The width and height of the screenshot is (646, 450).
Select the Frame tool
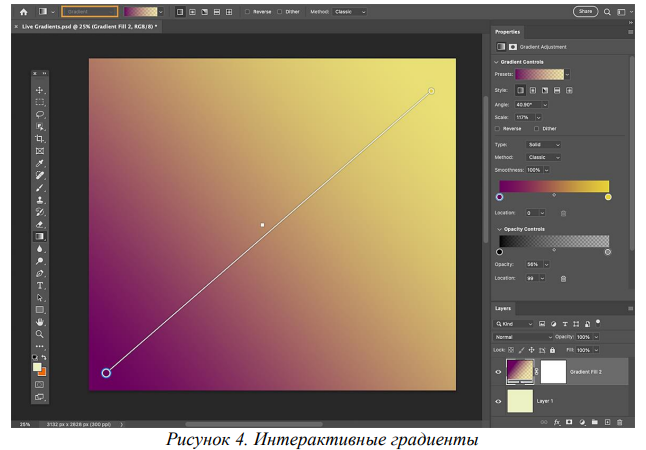click(x=40, y=151)
